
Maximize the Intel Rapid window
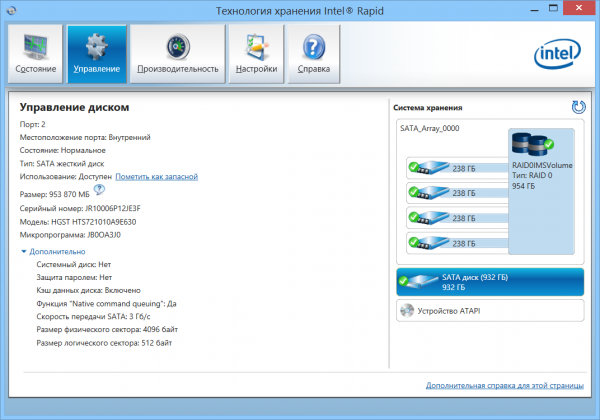(553, 8)
